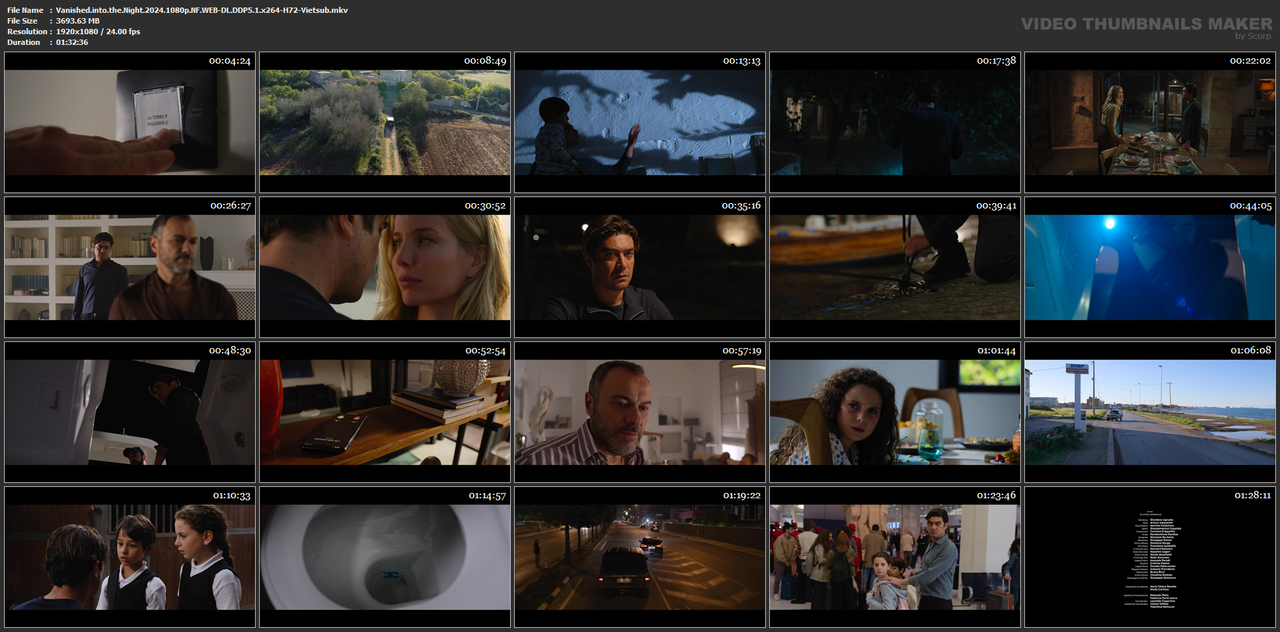Select the two children thumbnail at 01:10:33
The height and width of the screenshot is (632, 1280).
point(130,557)
